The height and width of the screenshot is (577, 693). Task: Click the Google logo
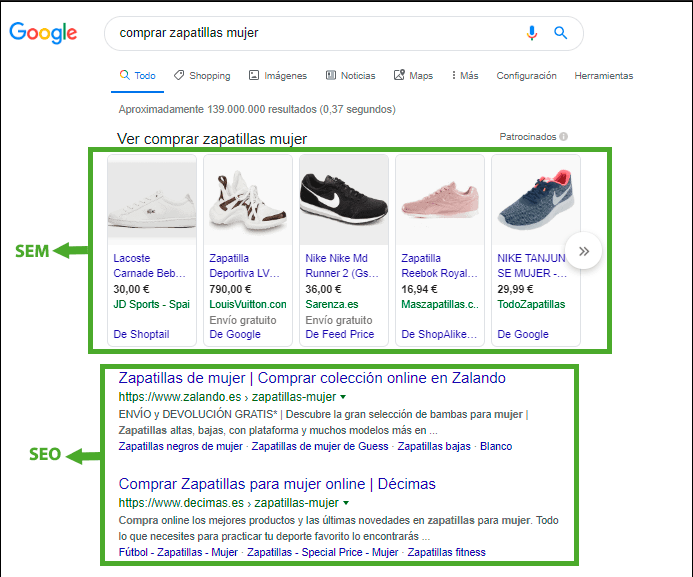coord(43,33)
